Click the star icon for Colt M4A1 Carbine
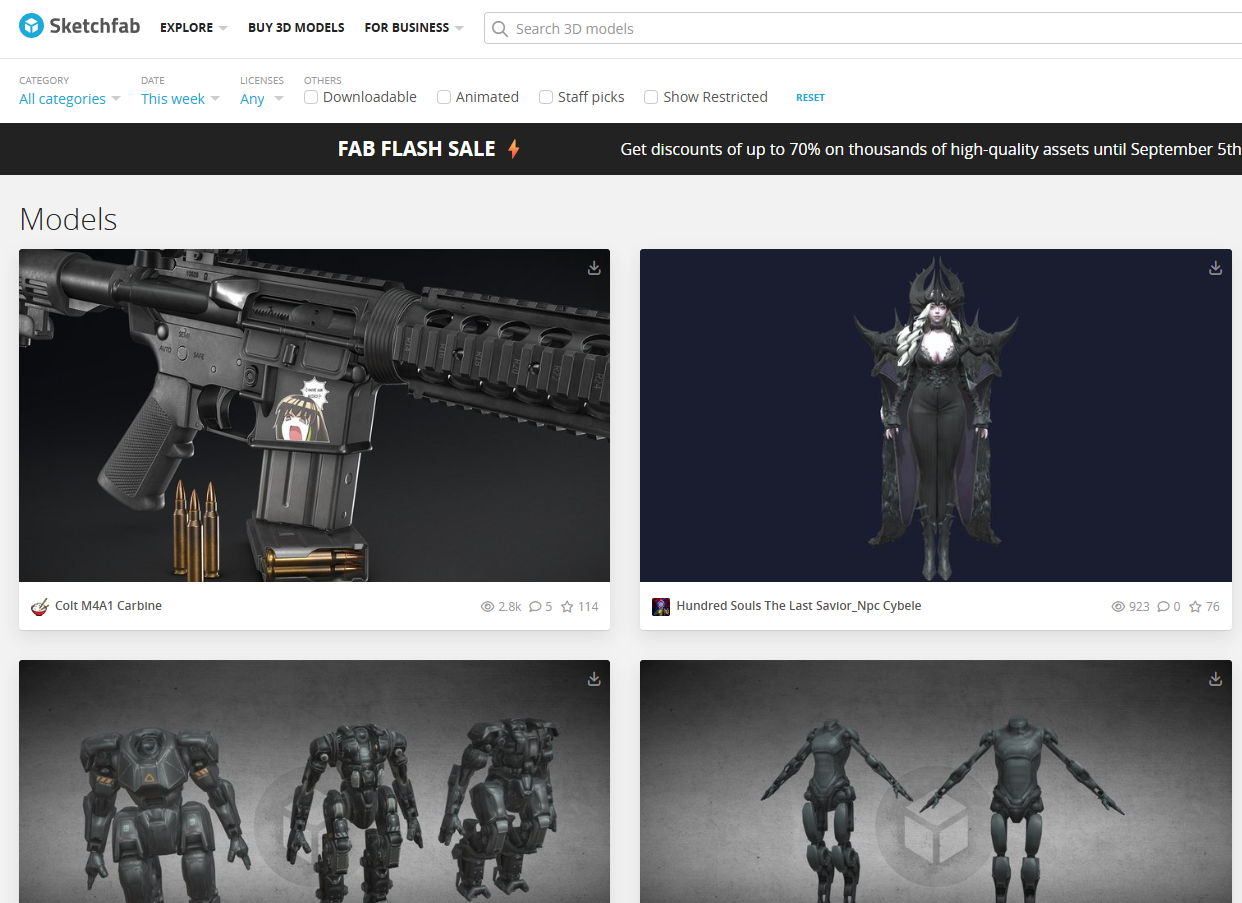 coord(567,606)
